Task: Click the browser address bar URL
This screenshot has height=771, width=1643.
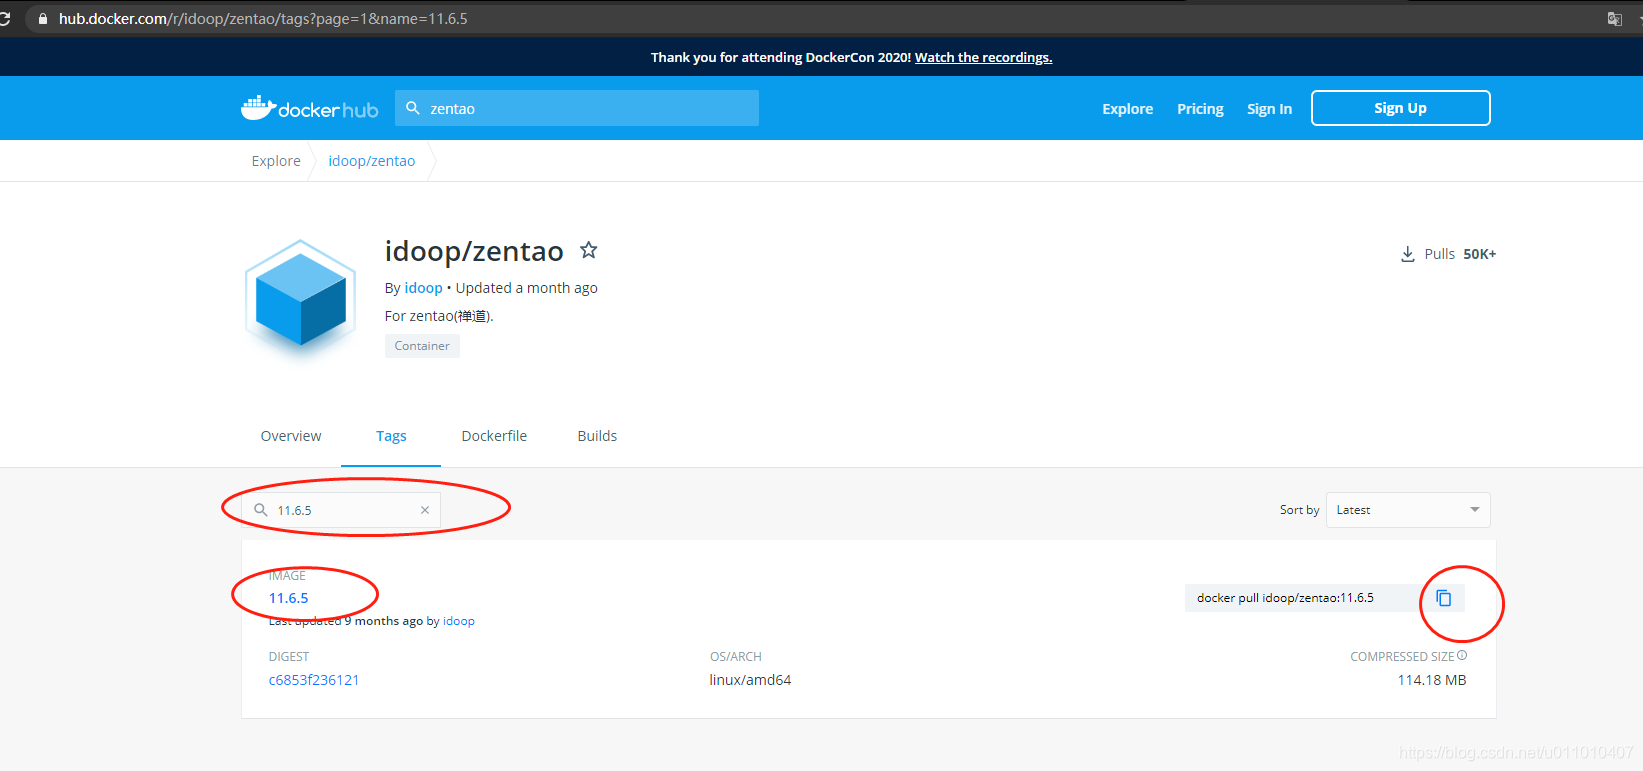Action: [263, 19]
